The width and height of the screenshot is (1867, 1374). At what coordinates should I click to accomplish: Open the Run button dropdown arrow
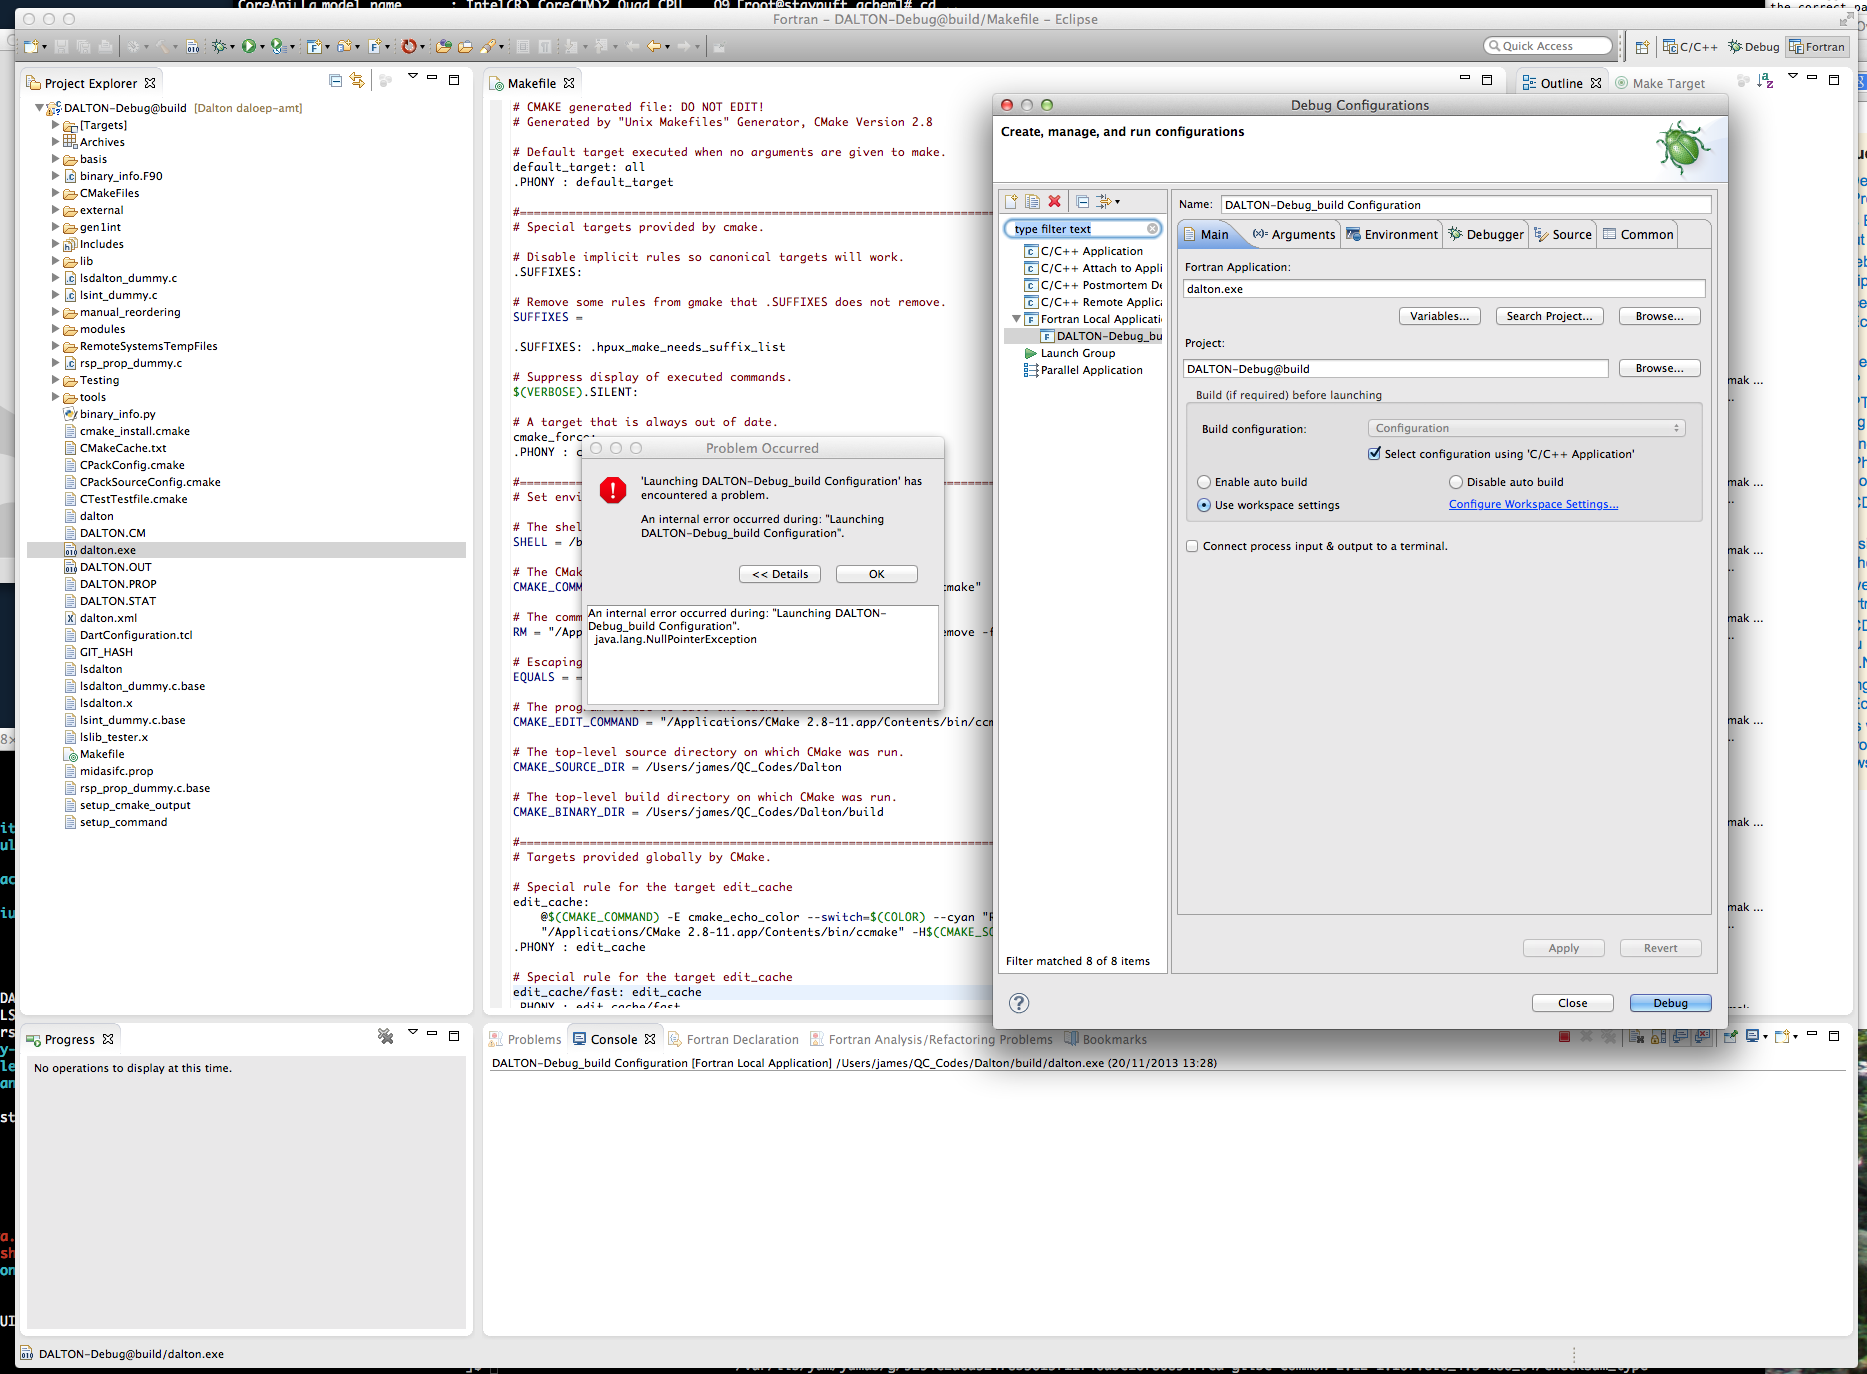(262, 47)
